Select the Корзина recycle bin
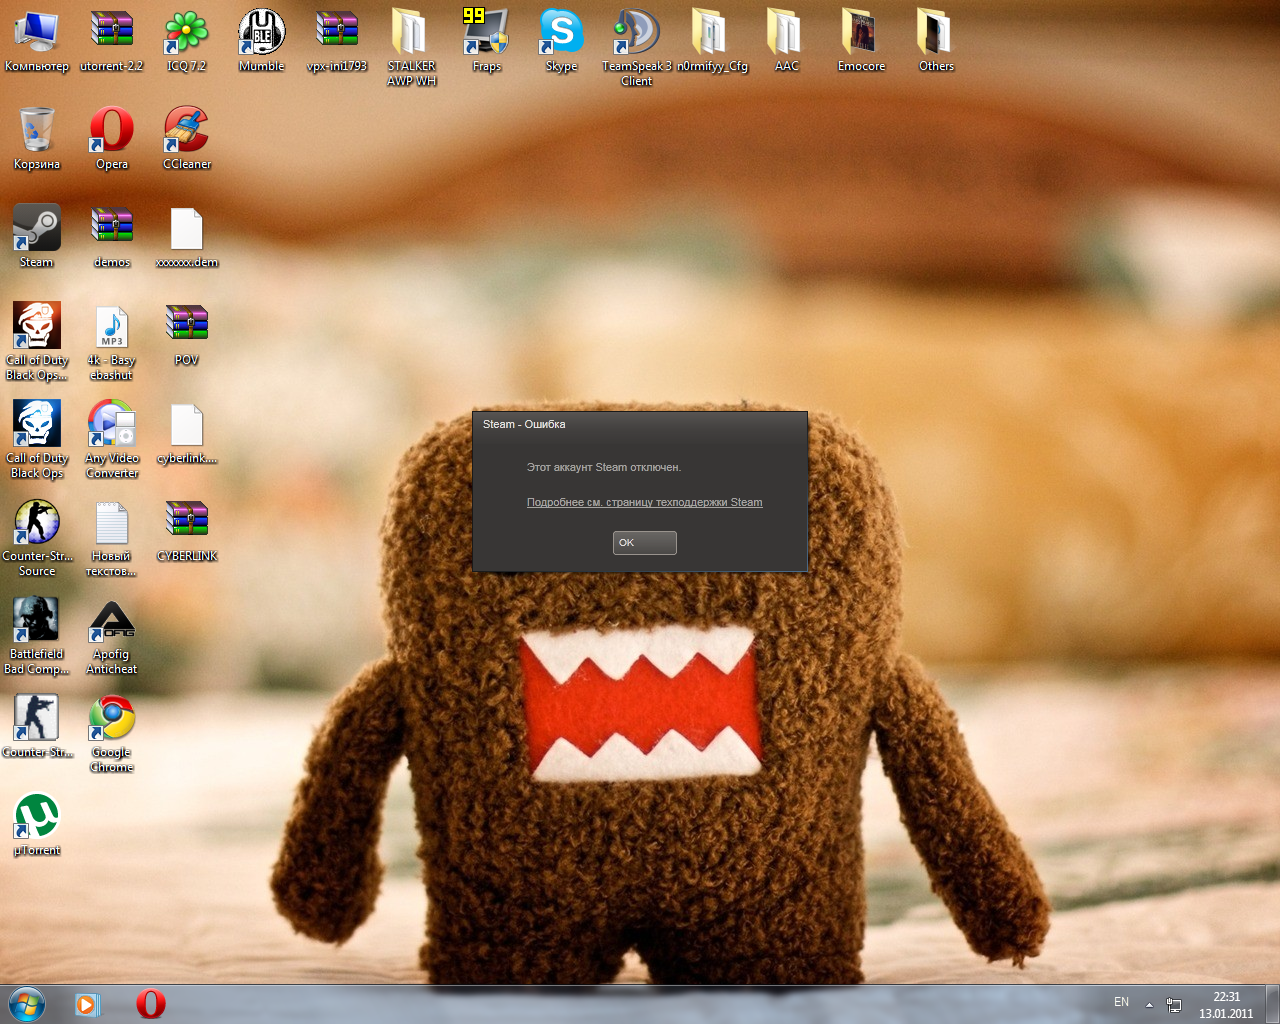The width and height of the screenshot is (1280, 1024). click(37, 139)
